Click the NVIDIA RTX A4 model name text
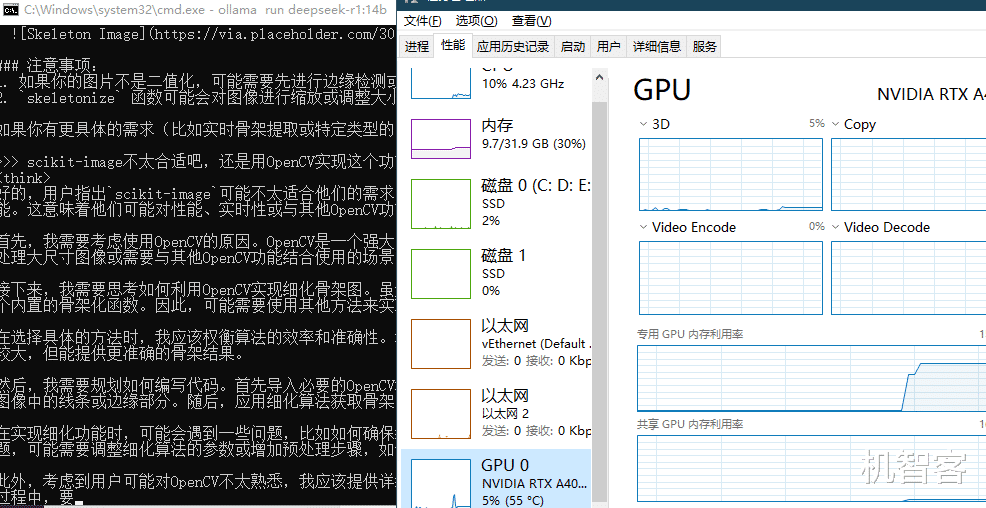The width and height of the screenshot is (986, 508). point(931,94)
